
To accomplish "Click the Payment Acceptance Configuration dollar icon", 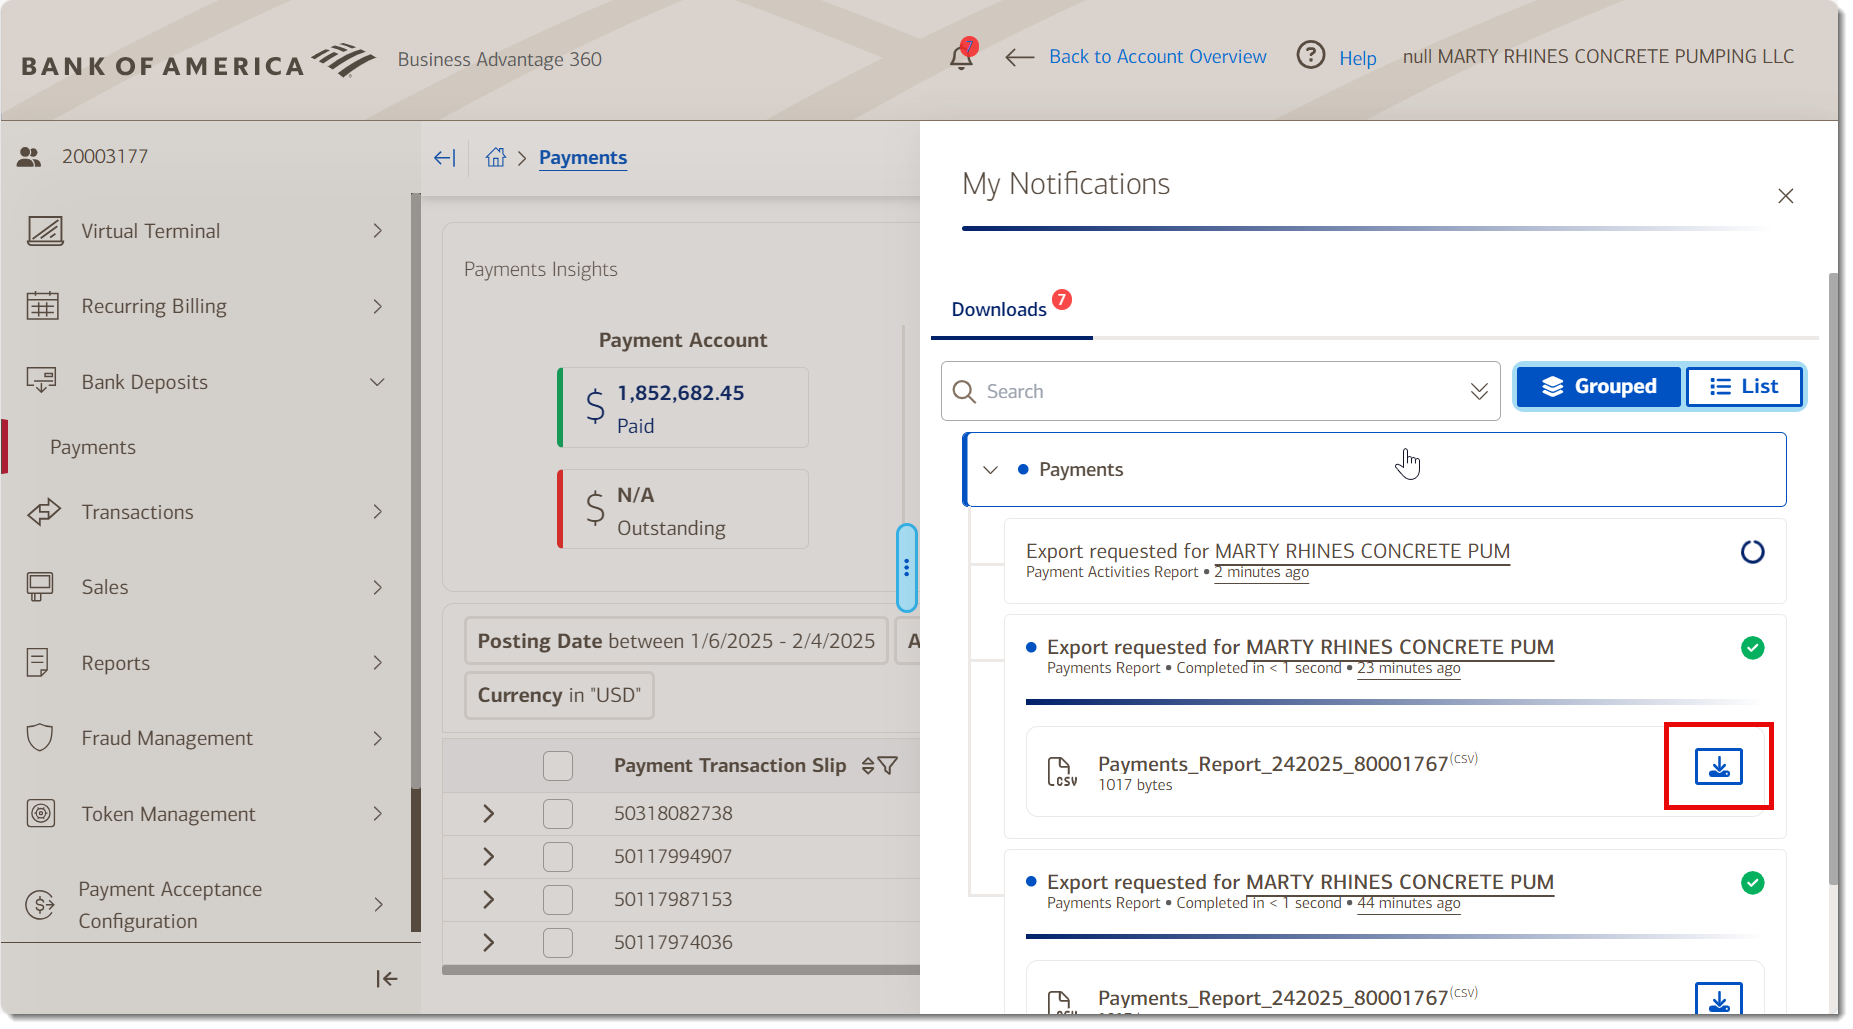I will (x=40, y=905).
